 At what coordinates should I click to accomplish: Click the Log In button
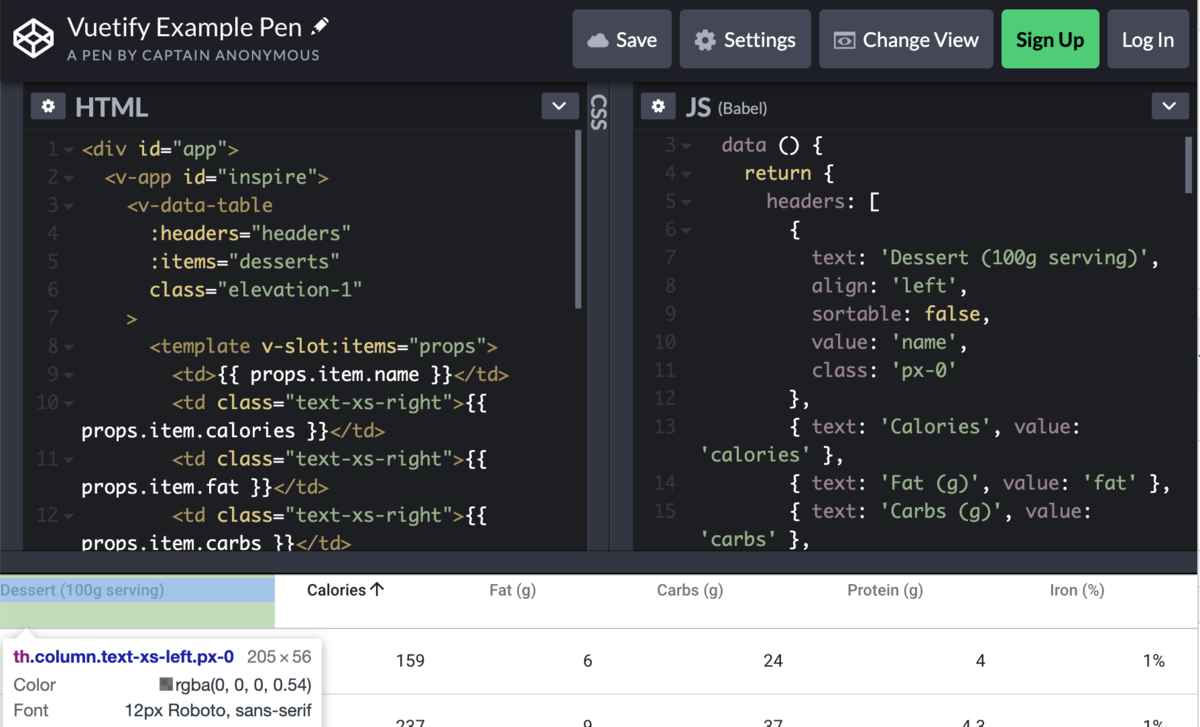pos(1148,40)
